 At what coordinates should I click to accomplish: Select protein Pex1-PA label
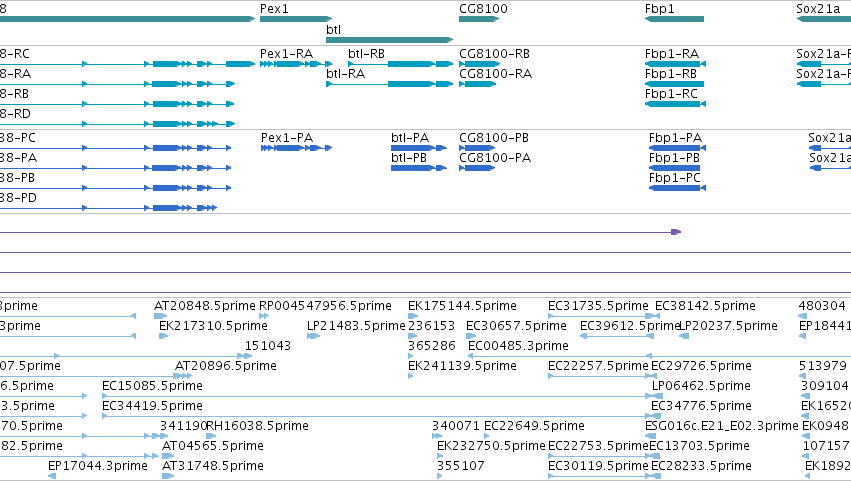[287, 138]
